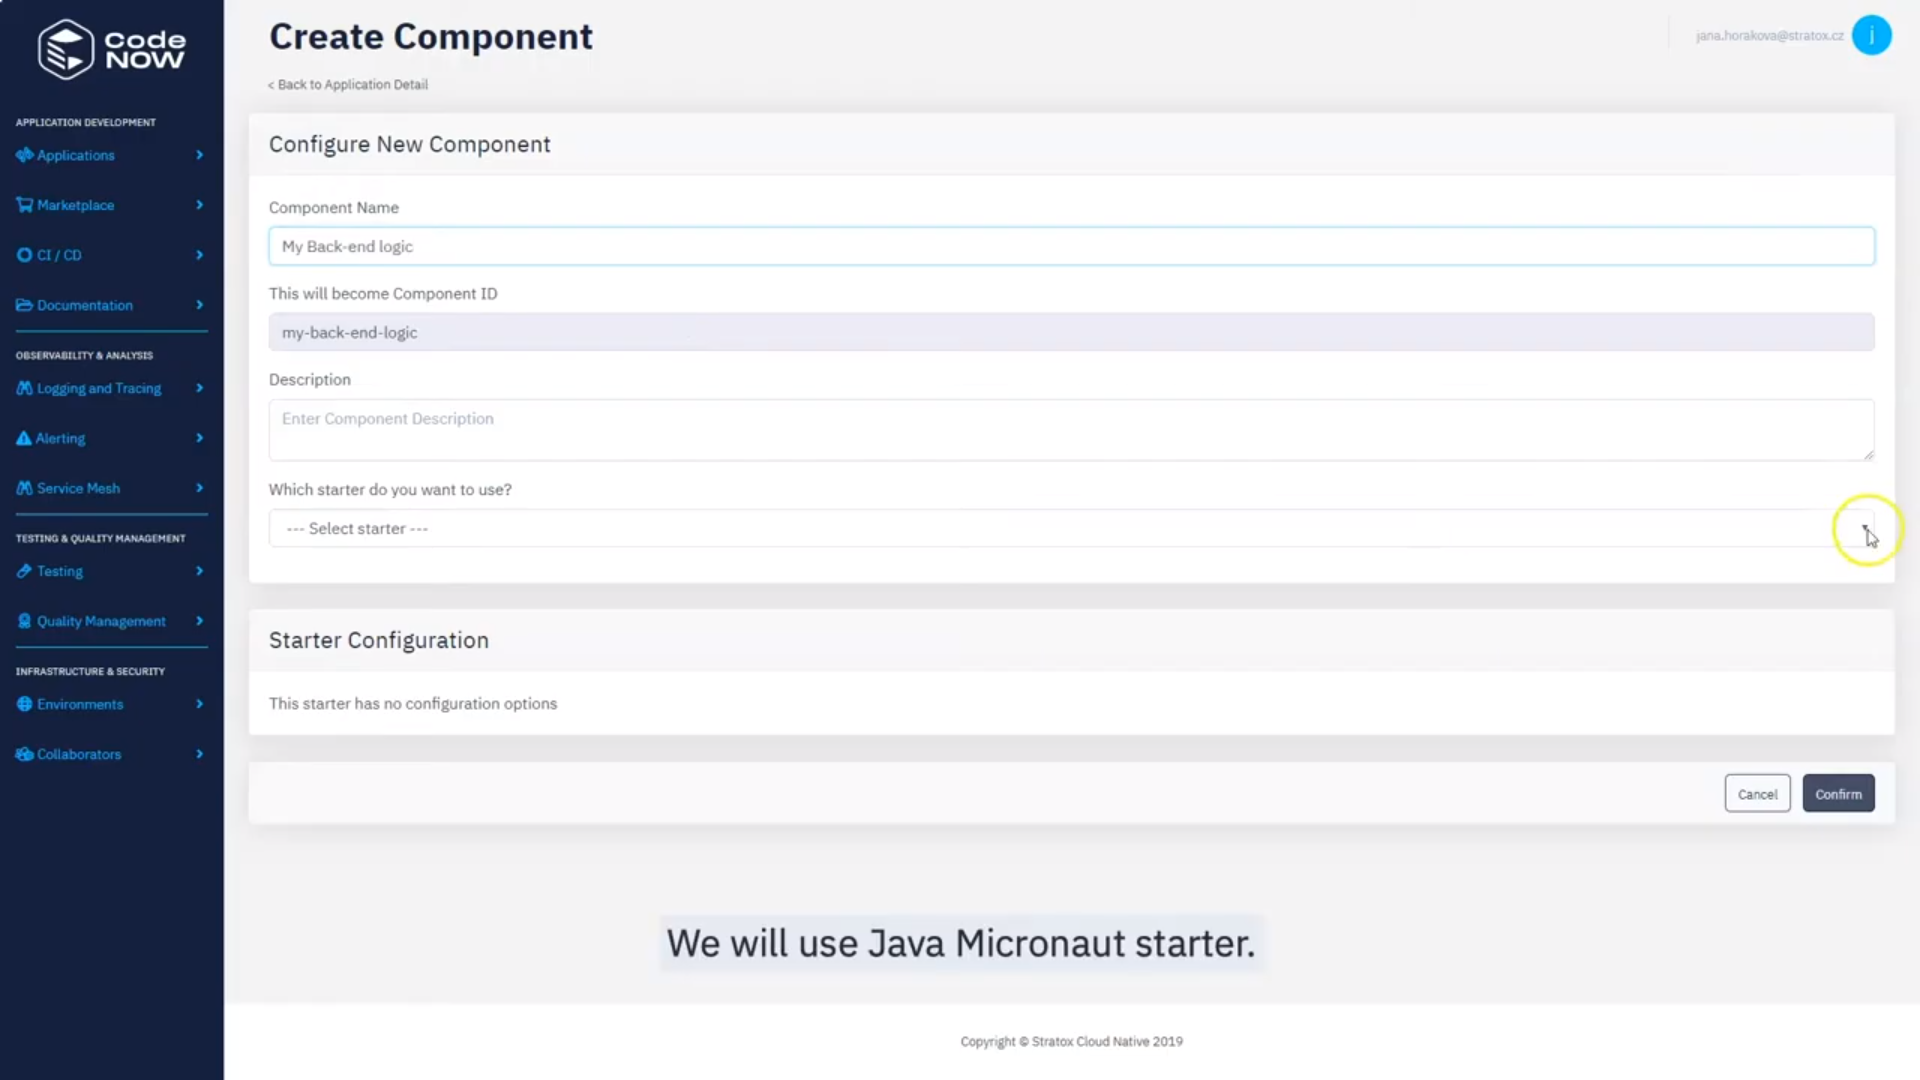This screenshot has height=1080, width=1920.
Task: Click the Testing wrench icon
Action: pos(23,571)
